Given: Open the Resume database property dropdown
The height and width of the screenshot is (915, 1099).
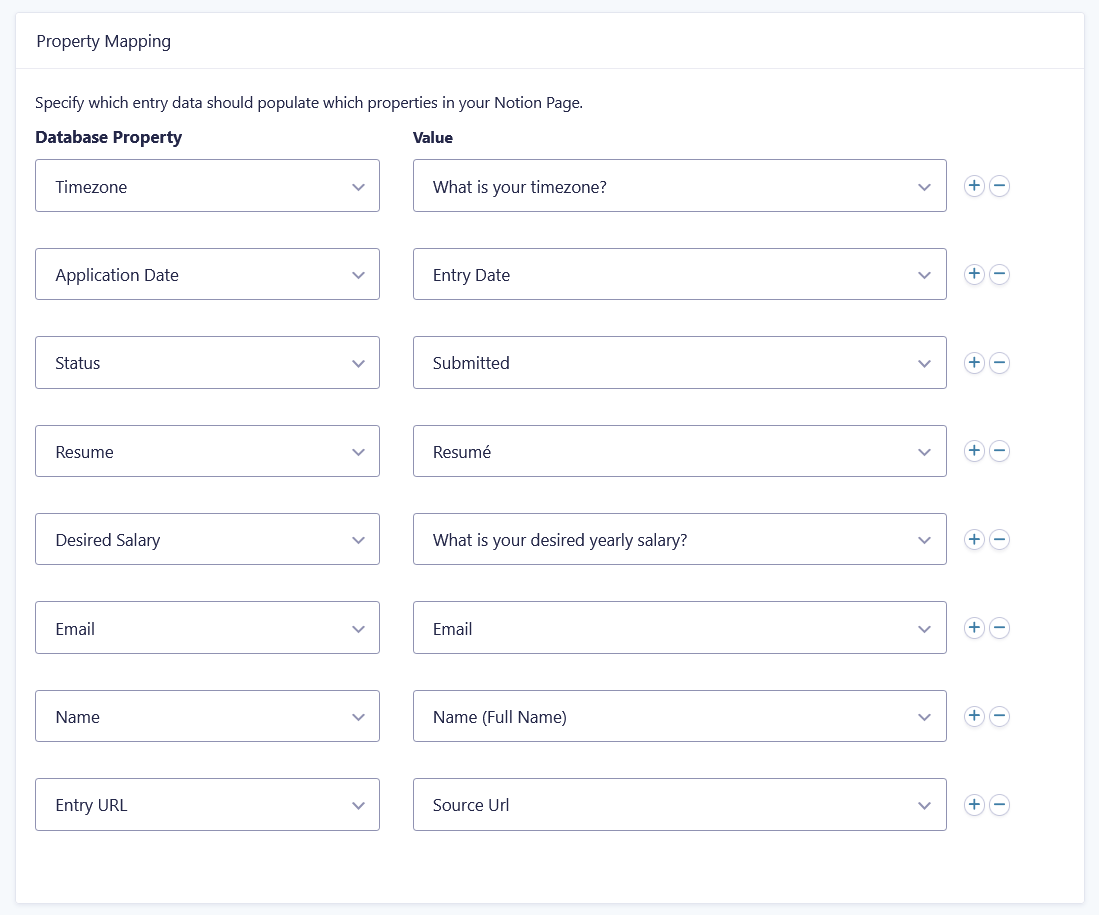Looking at the screenshot, I should (207, 451).
